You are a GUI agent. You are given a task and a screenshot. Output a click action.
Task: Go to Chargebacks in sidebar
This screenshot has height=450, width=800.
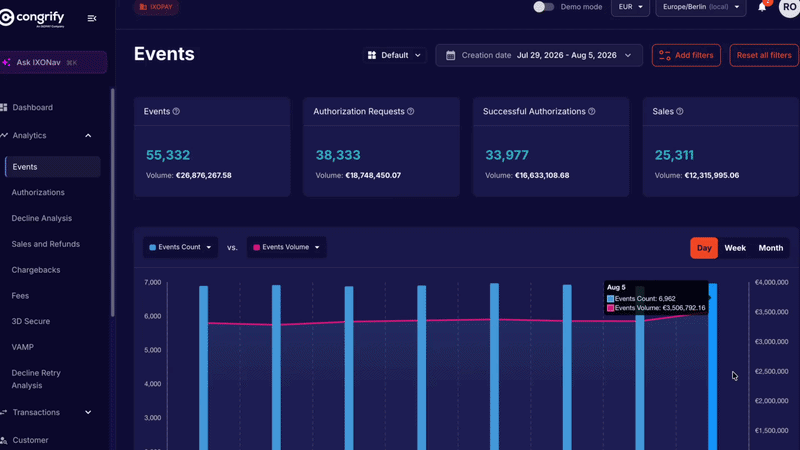tap(36, 270)
